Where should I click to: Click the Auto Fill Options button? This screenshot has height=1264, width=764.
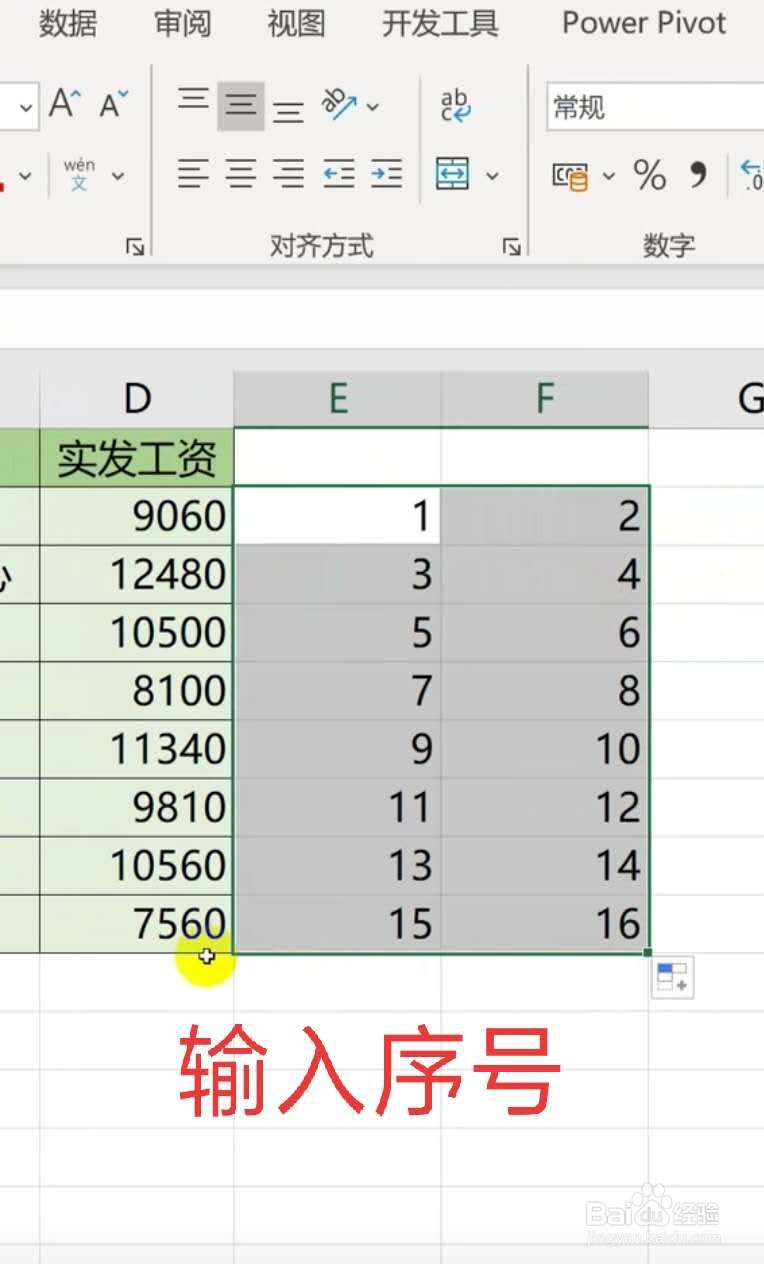tap(673, 978)
